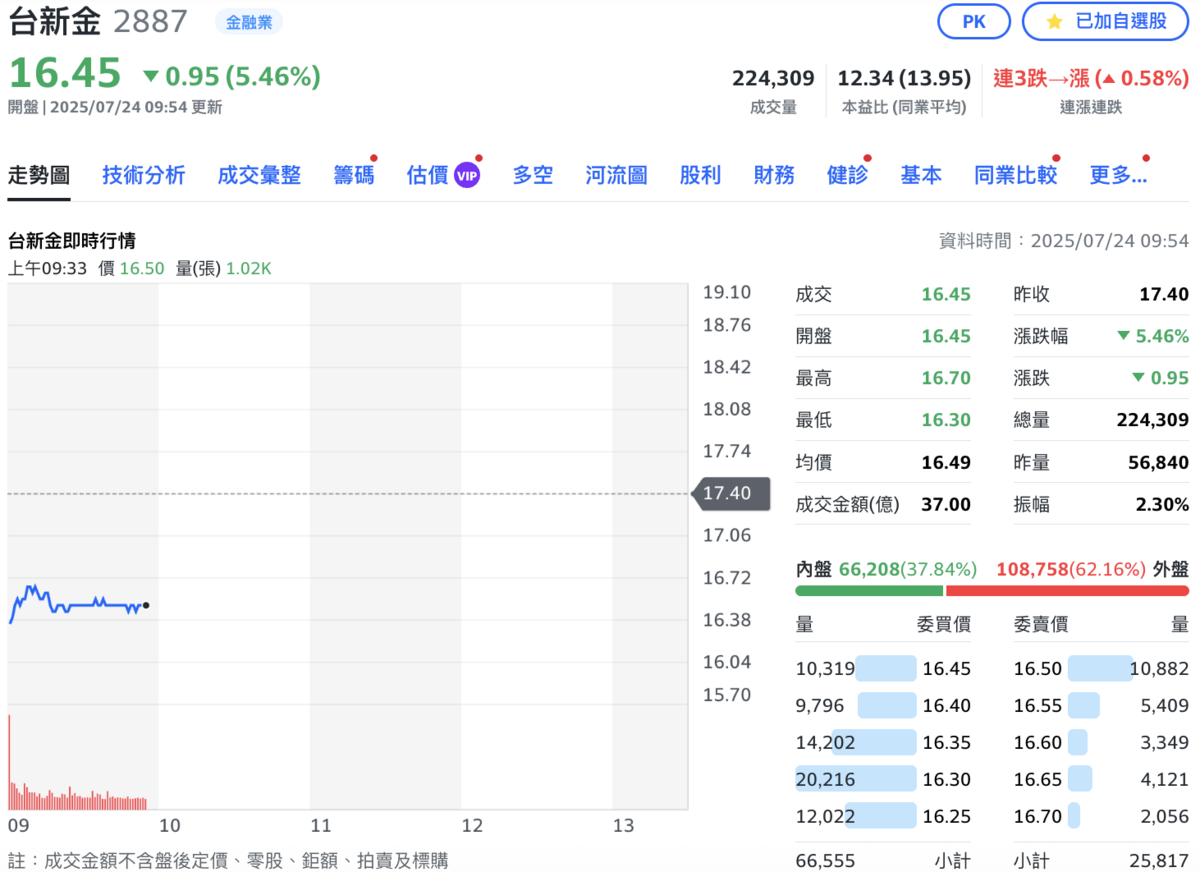Click the 成交量 224,309 value at top
The width and height of the screenshot is (1200, 872).
(x=773, y=78)
